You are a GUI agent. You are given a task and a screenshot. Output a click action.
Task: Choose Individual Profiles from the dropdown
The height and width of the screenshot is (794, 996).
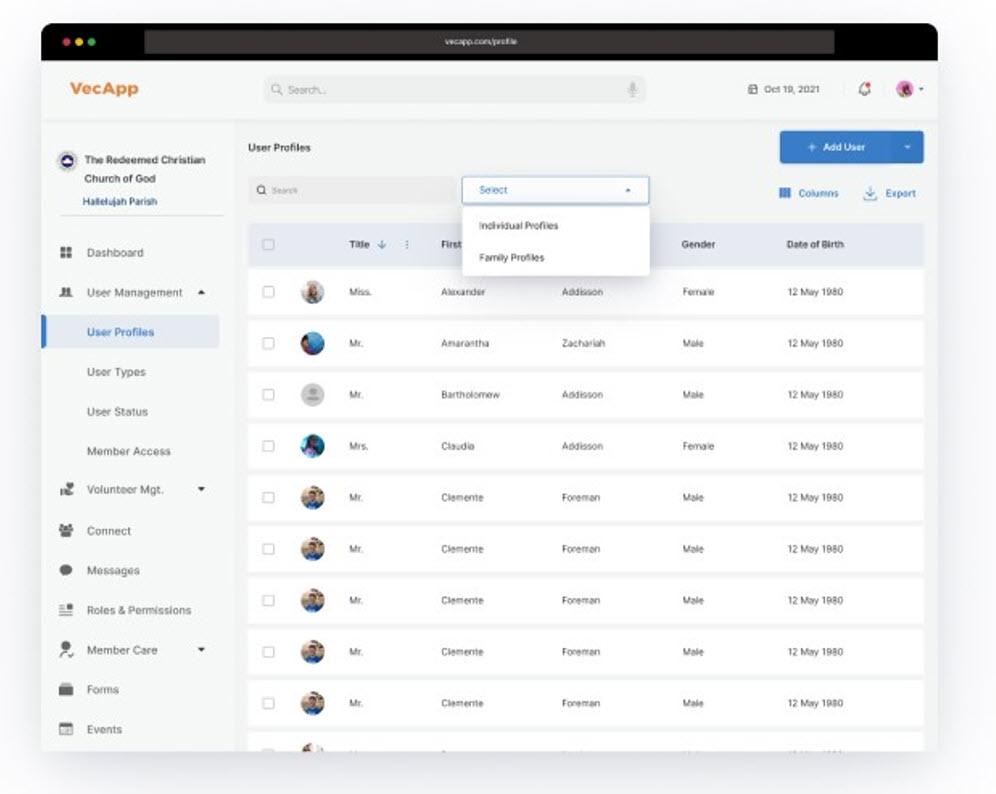[518, 226]
